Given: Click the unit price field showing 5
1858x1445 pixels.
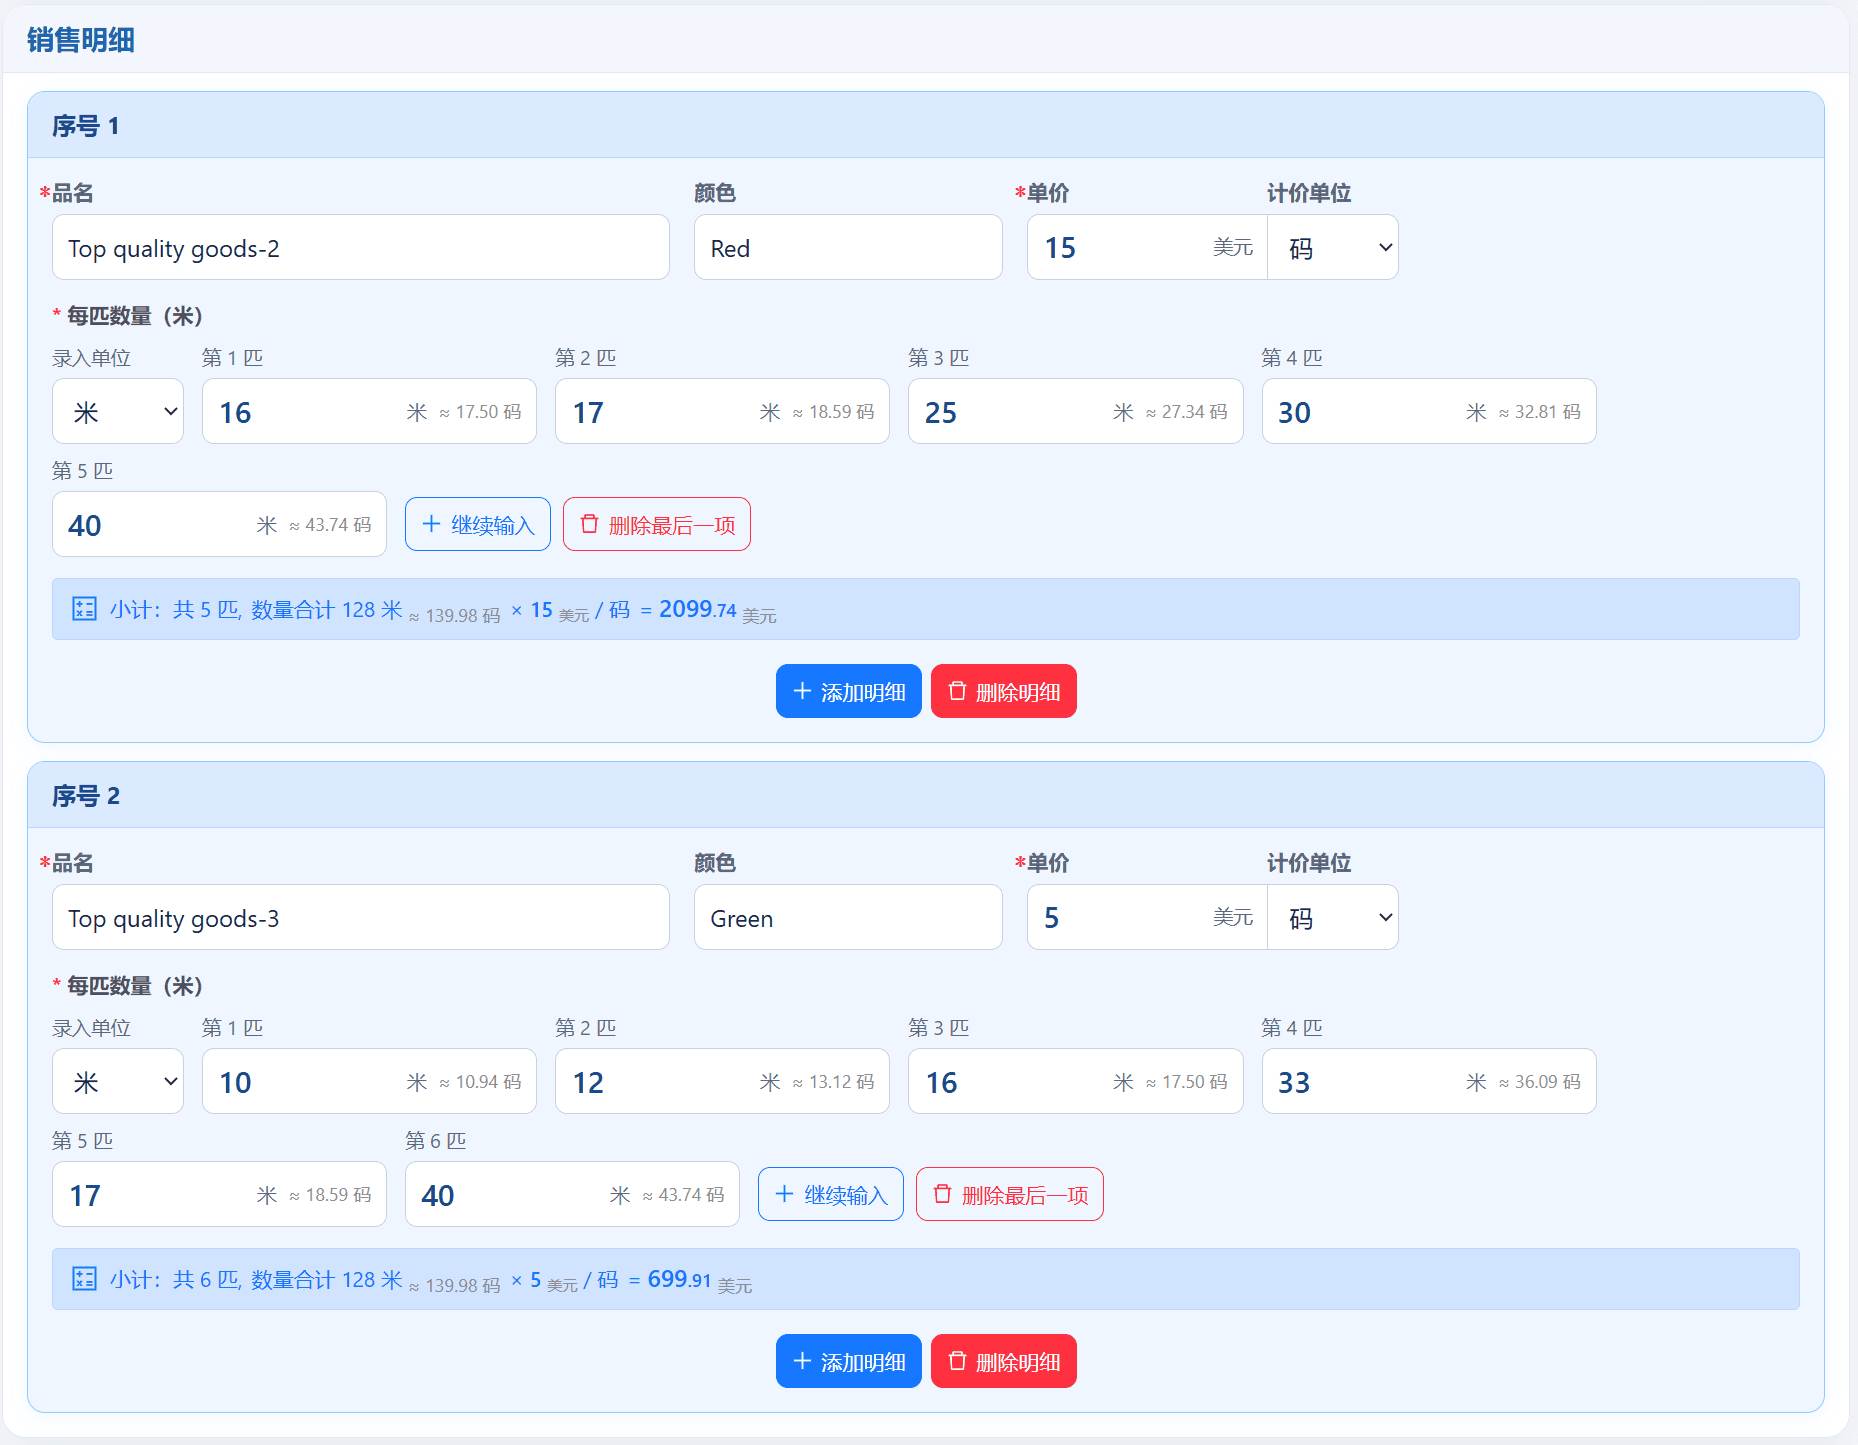Looking at the screenshot, I should point(1147,917).
